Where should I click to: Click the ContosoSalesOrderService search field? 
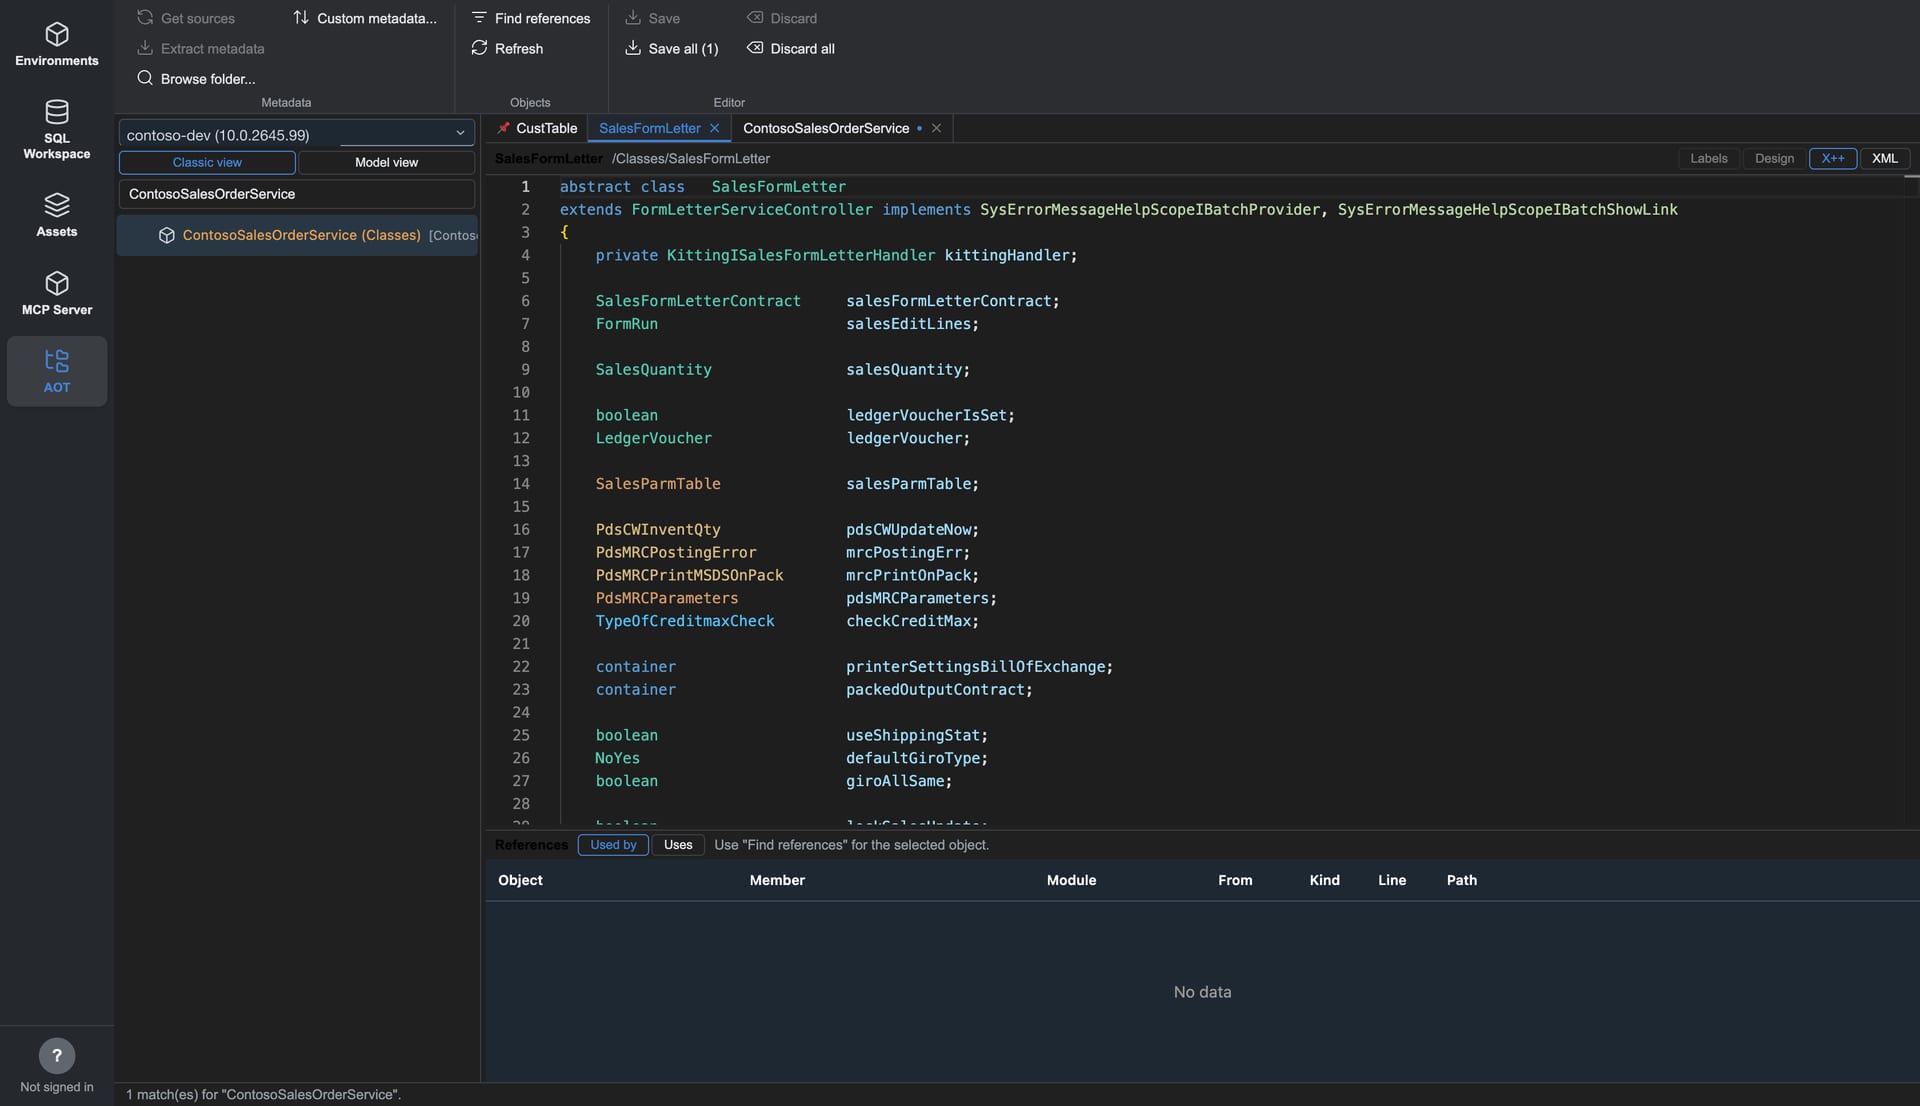297,194
